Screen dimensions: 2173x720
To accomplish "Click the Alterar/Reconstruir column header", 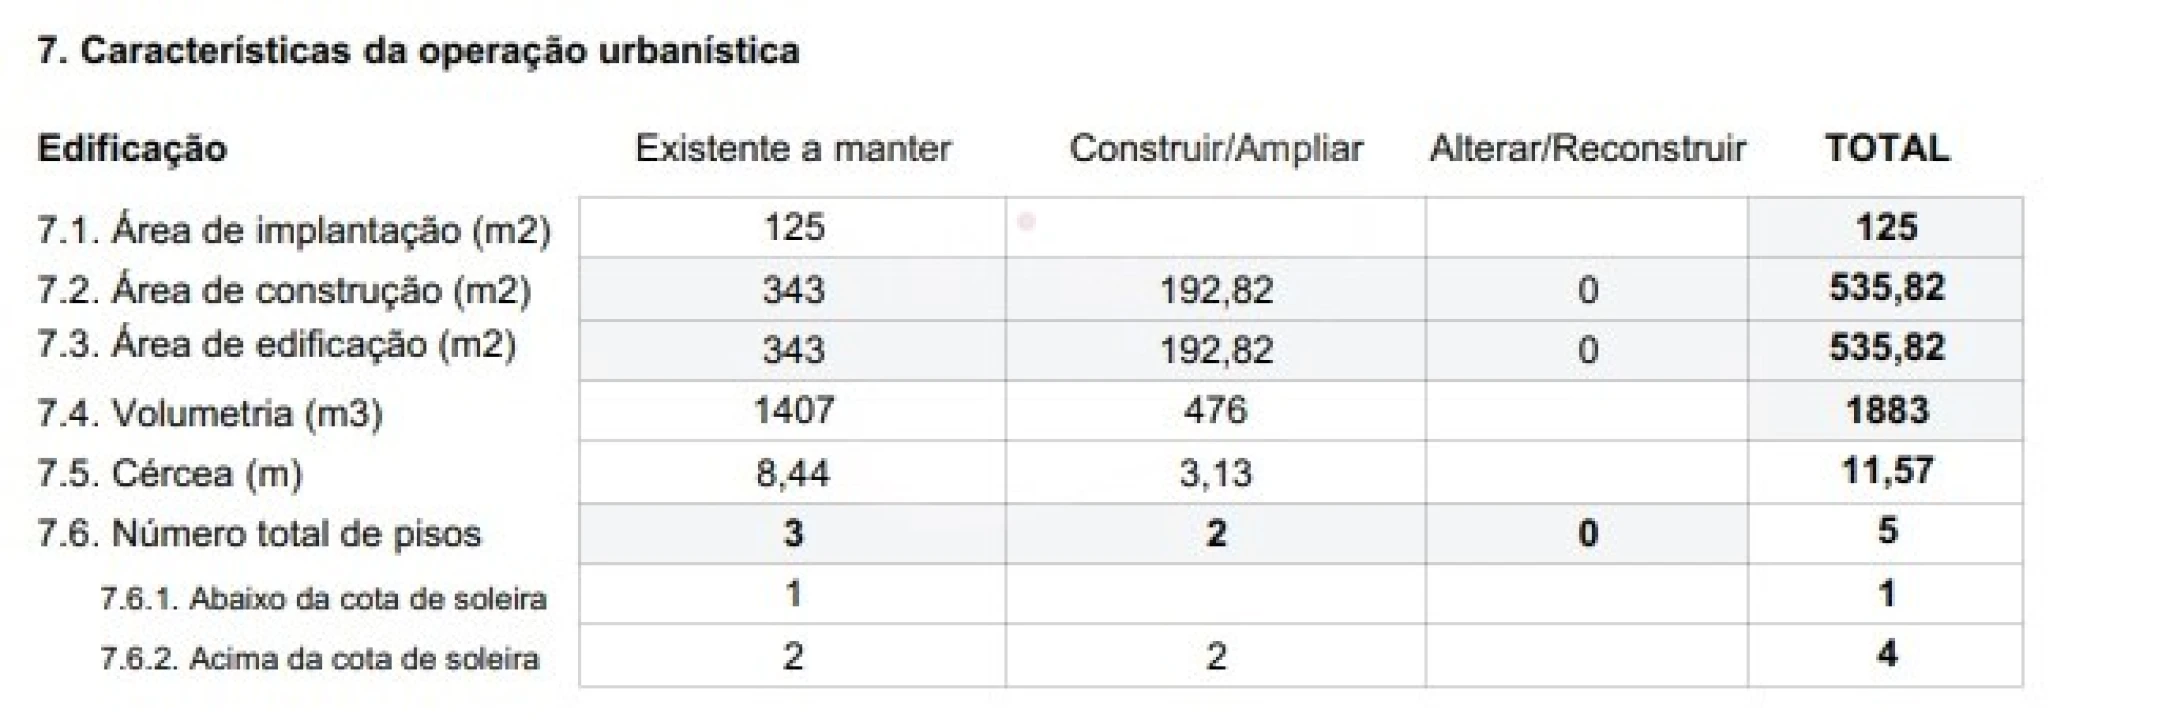I will 1587,149.
